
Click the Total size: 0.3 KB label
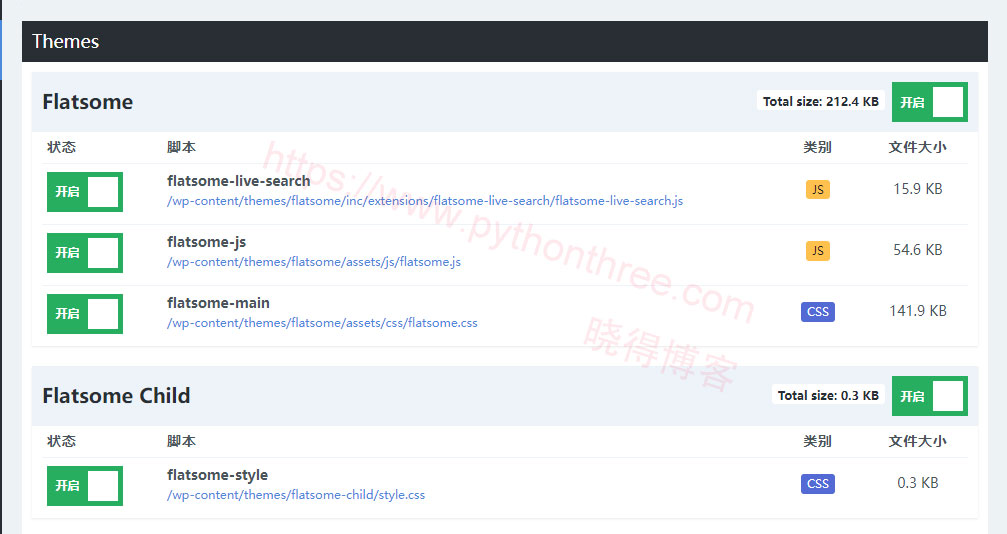click(x=828, y=395)
